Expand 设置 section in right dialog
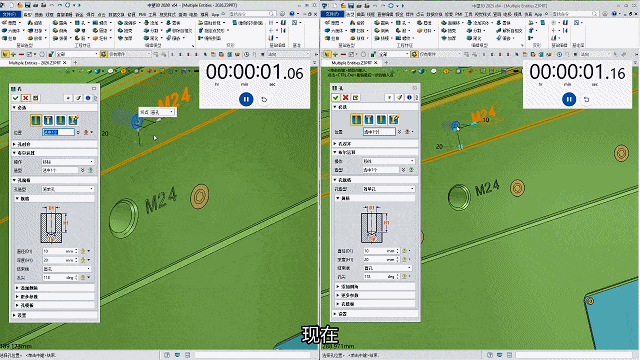This screenshot has height=360, width=640. (x=375, y=313)
